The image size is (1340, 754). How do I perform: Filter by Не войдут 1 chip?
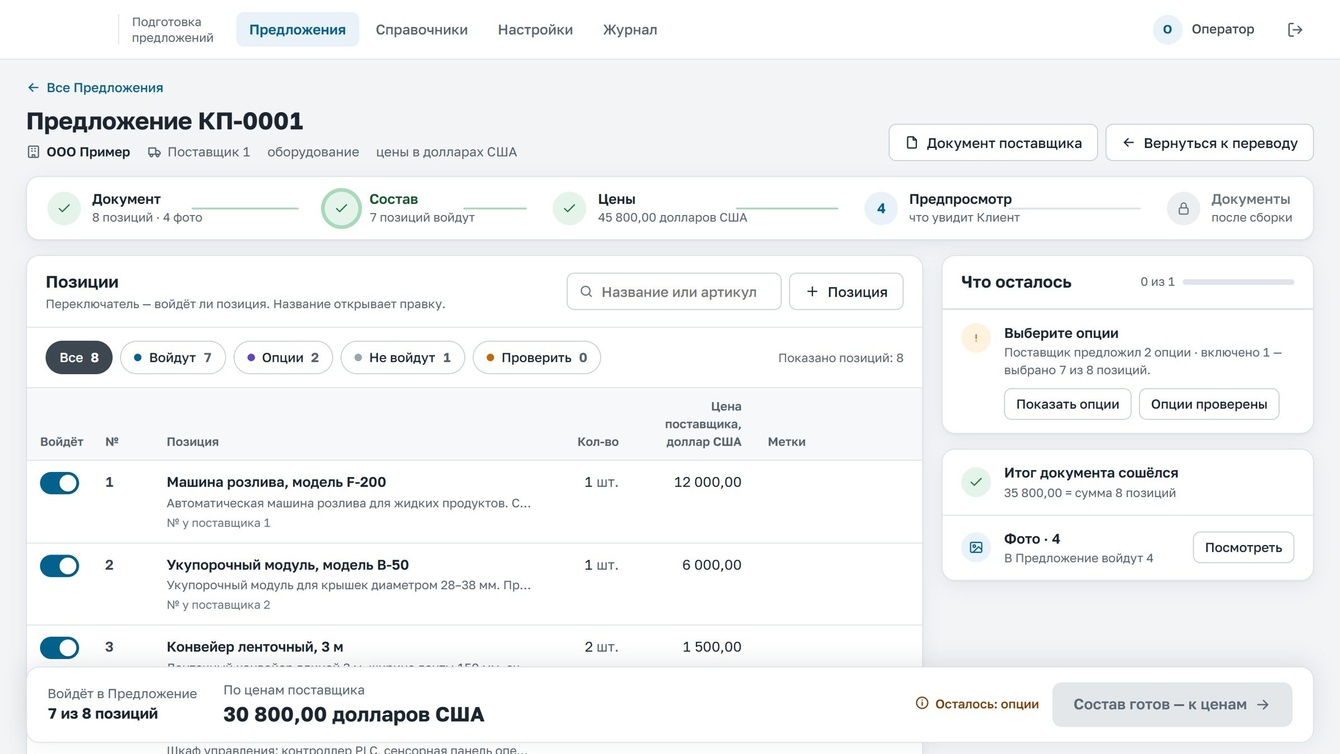point(403,358)
